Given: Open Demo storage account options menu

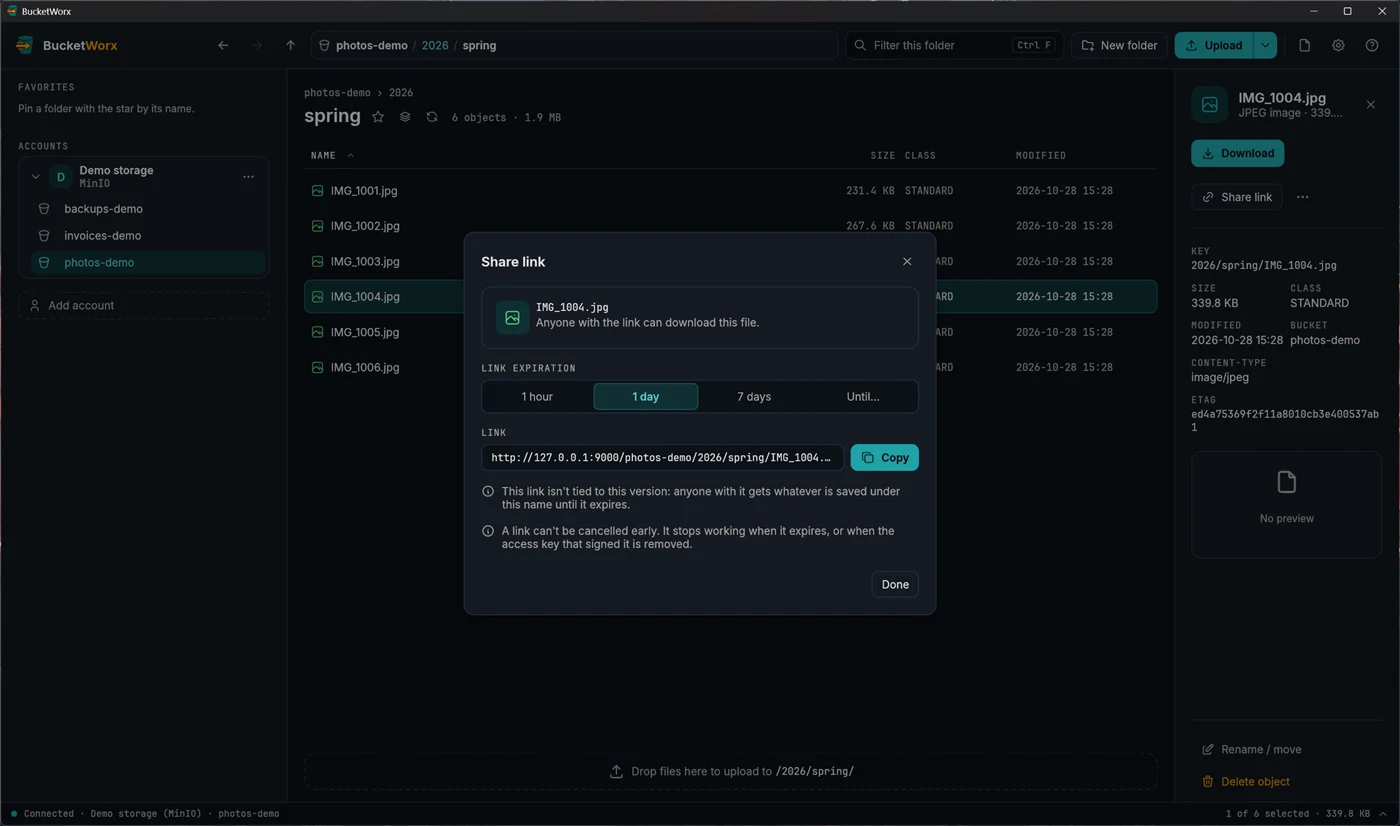Looking at the screenshot, I should pos(248,177).
